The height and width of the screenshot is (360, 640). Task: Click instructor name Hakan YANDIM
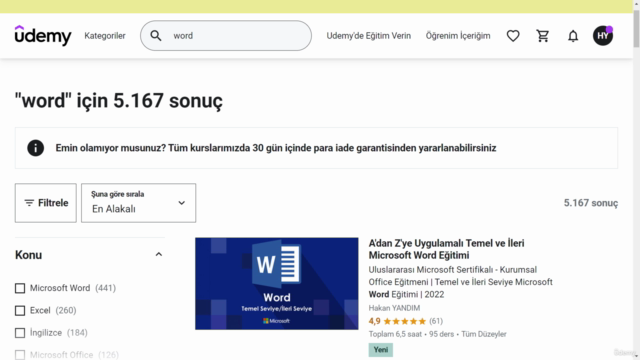click(394, 308)
